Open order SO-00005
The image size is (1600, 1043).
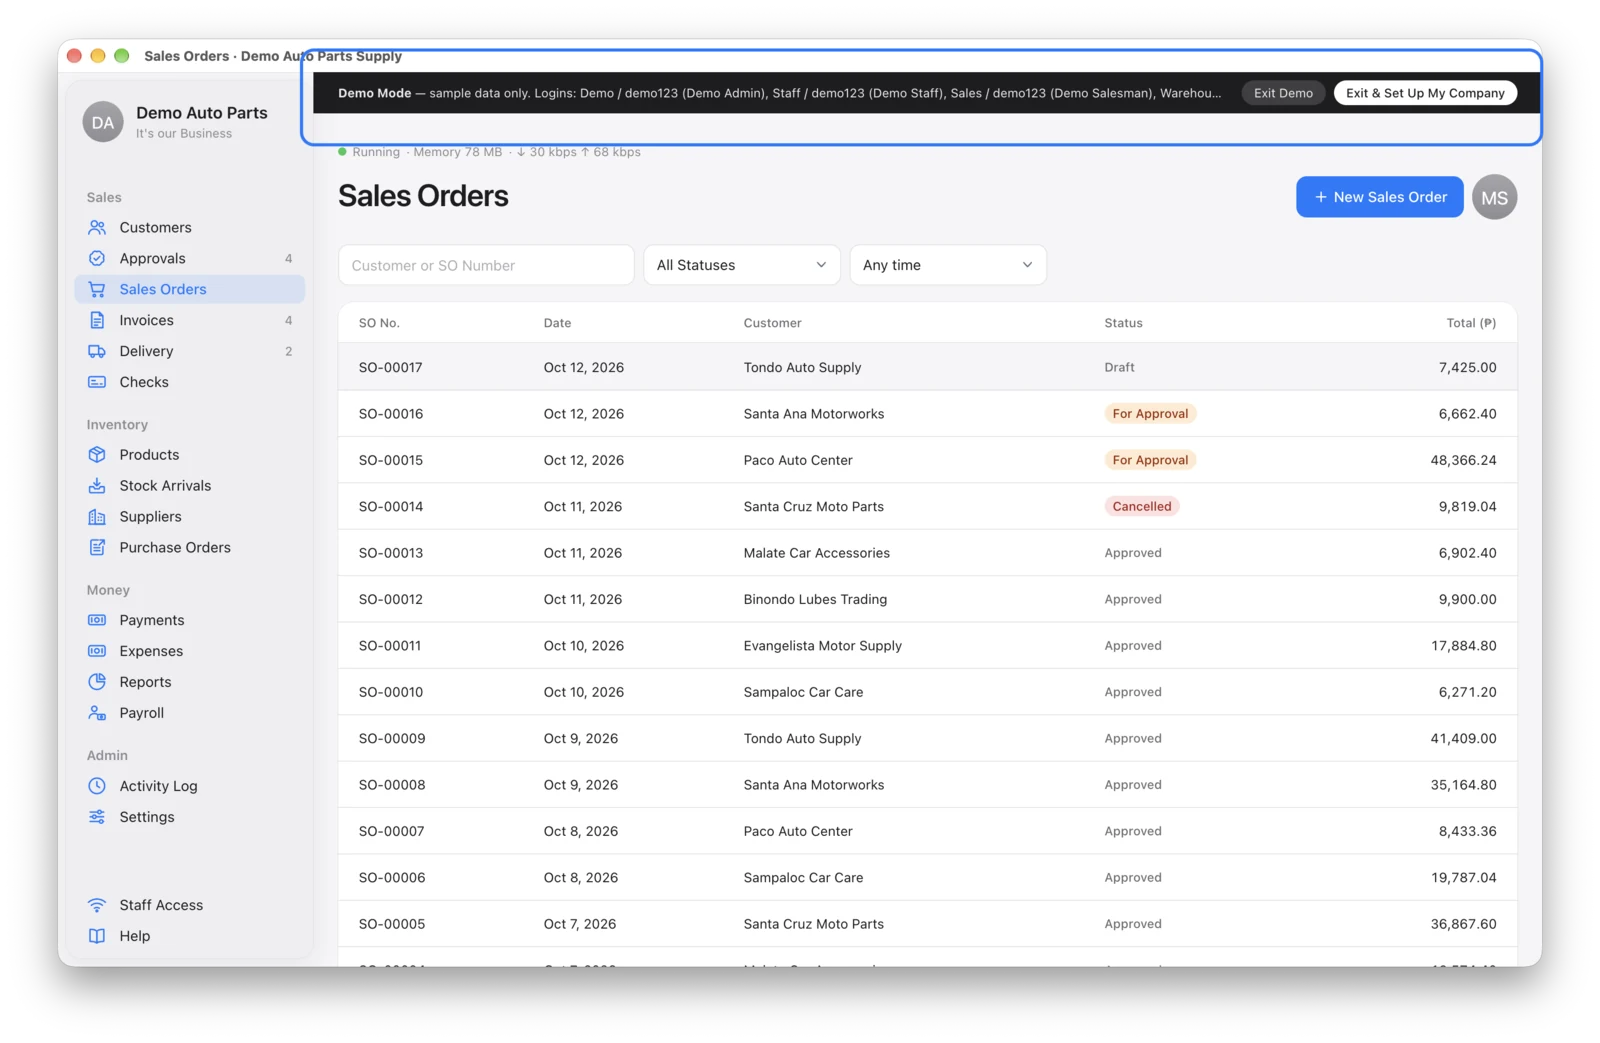click(x=927, y=924)
